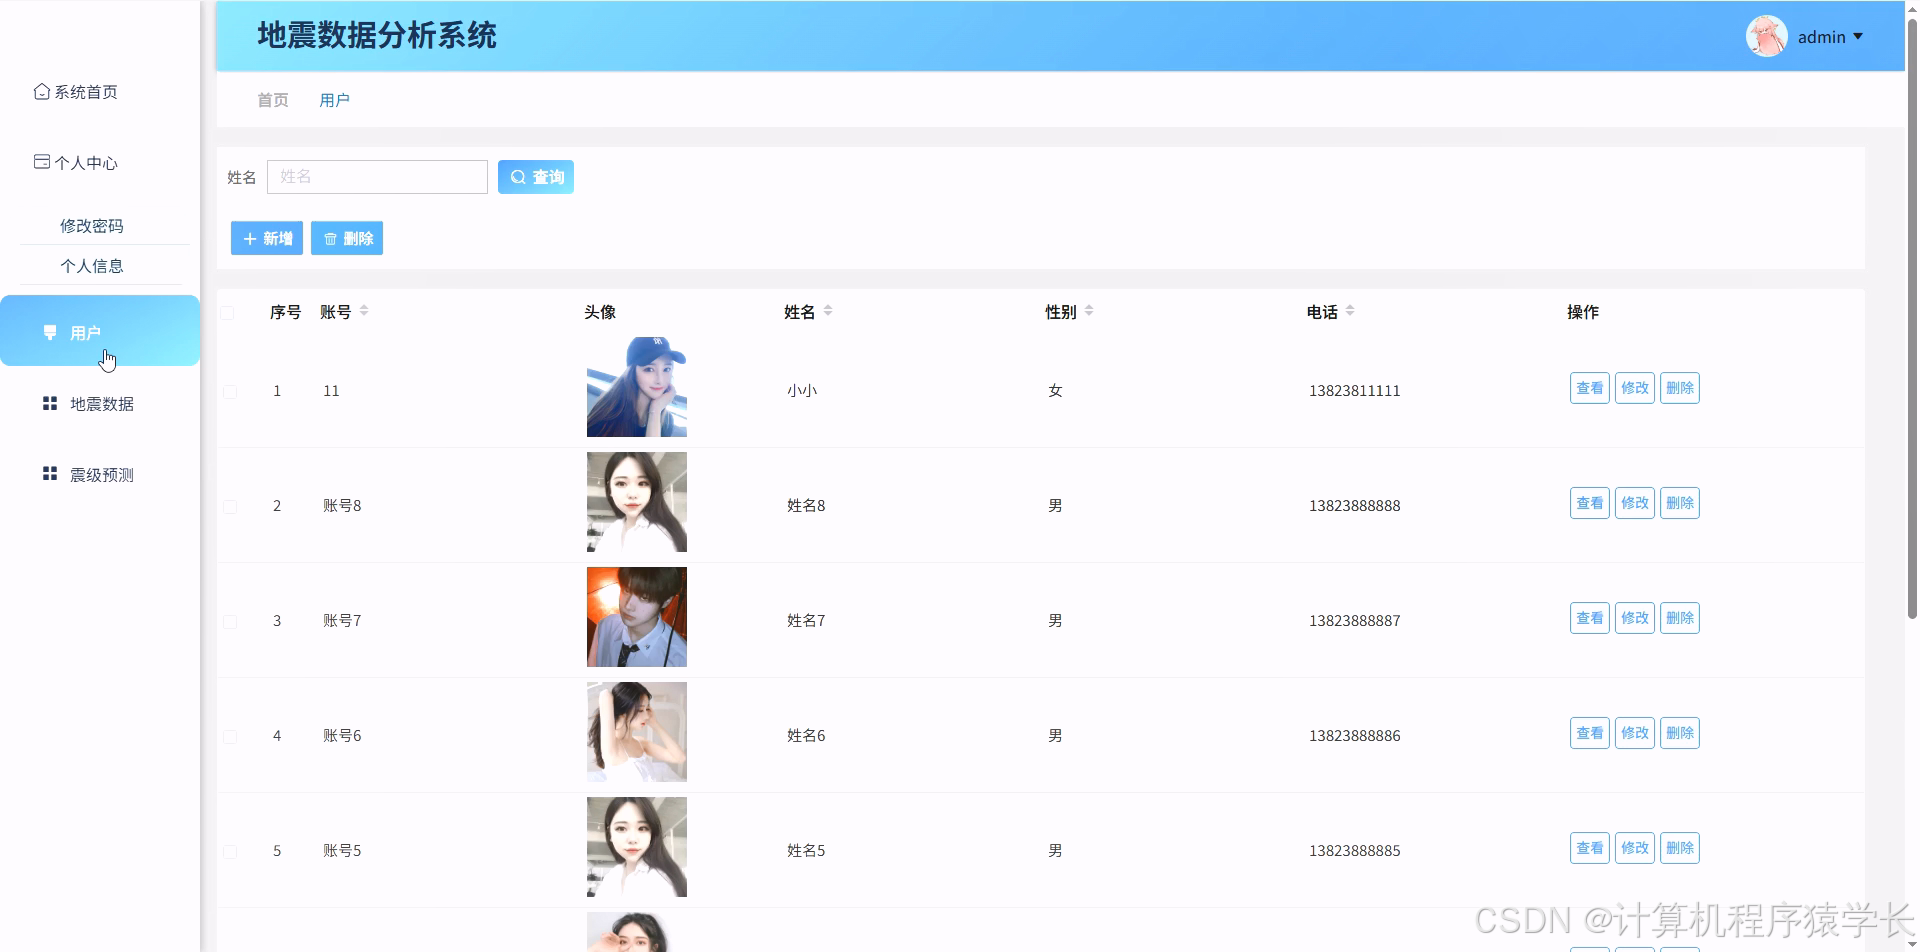Click the icon beside 用户 in sidebar
The image size is (1920, 952).
(x=50, y=332)
